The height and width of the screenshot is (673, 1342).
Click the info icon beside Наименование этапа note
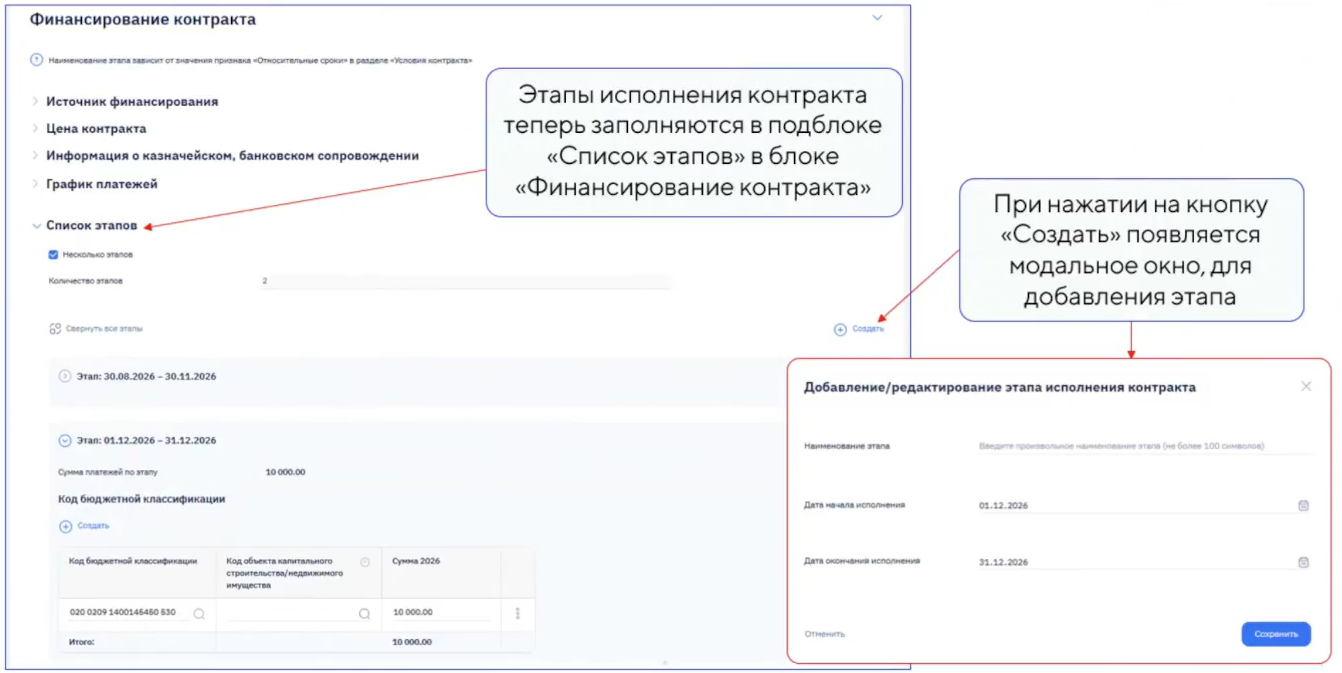[x=37, y=60]
